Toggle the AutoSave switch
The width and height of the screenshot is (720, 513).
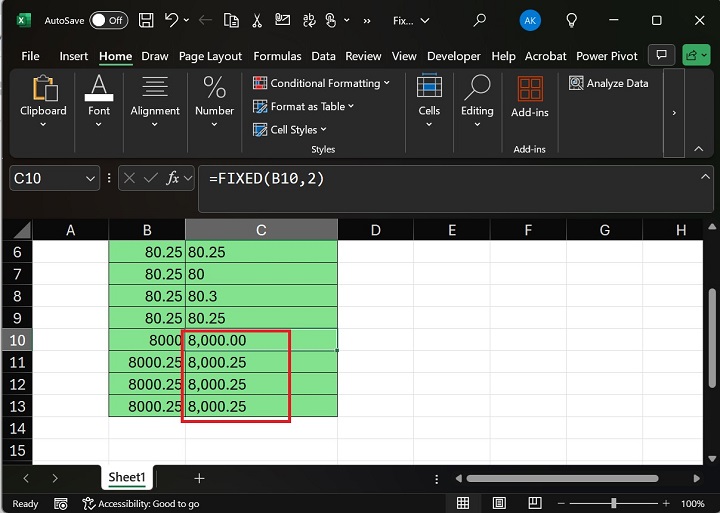108,20
